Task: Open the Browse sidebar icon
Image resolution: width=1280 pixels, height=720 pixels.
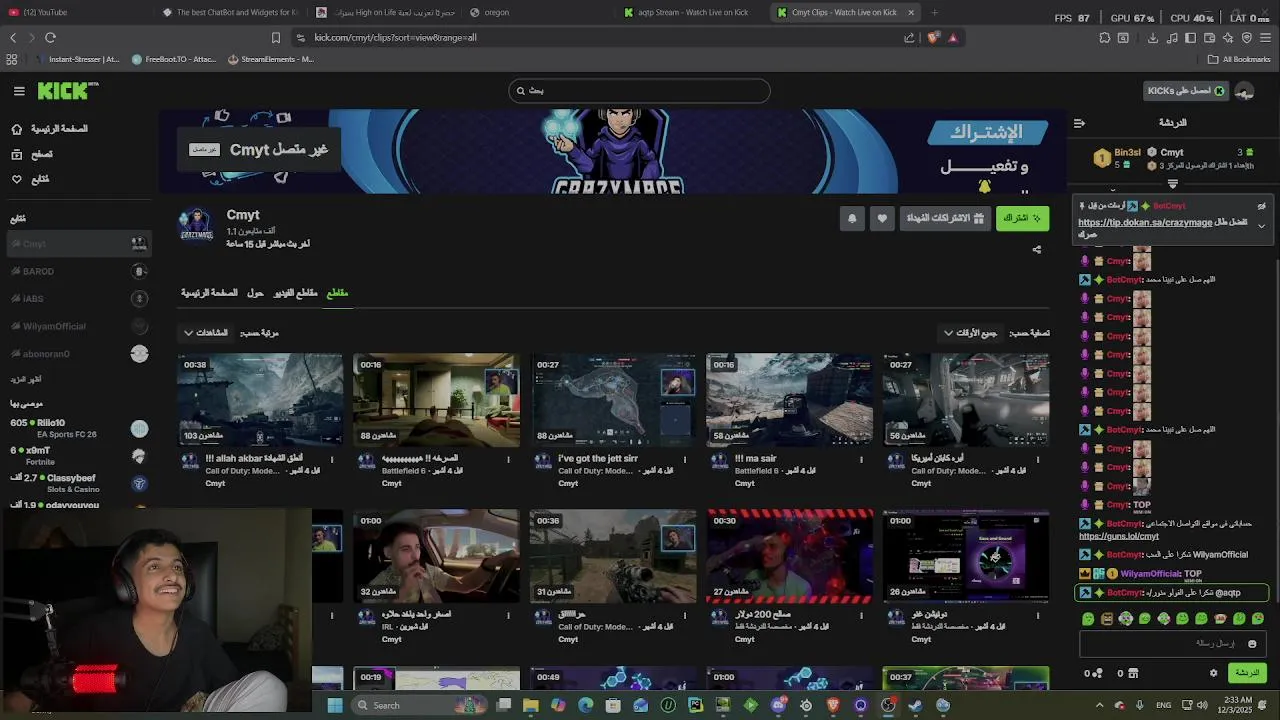Action: point(17,154)
